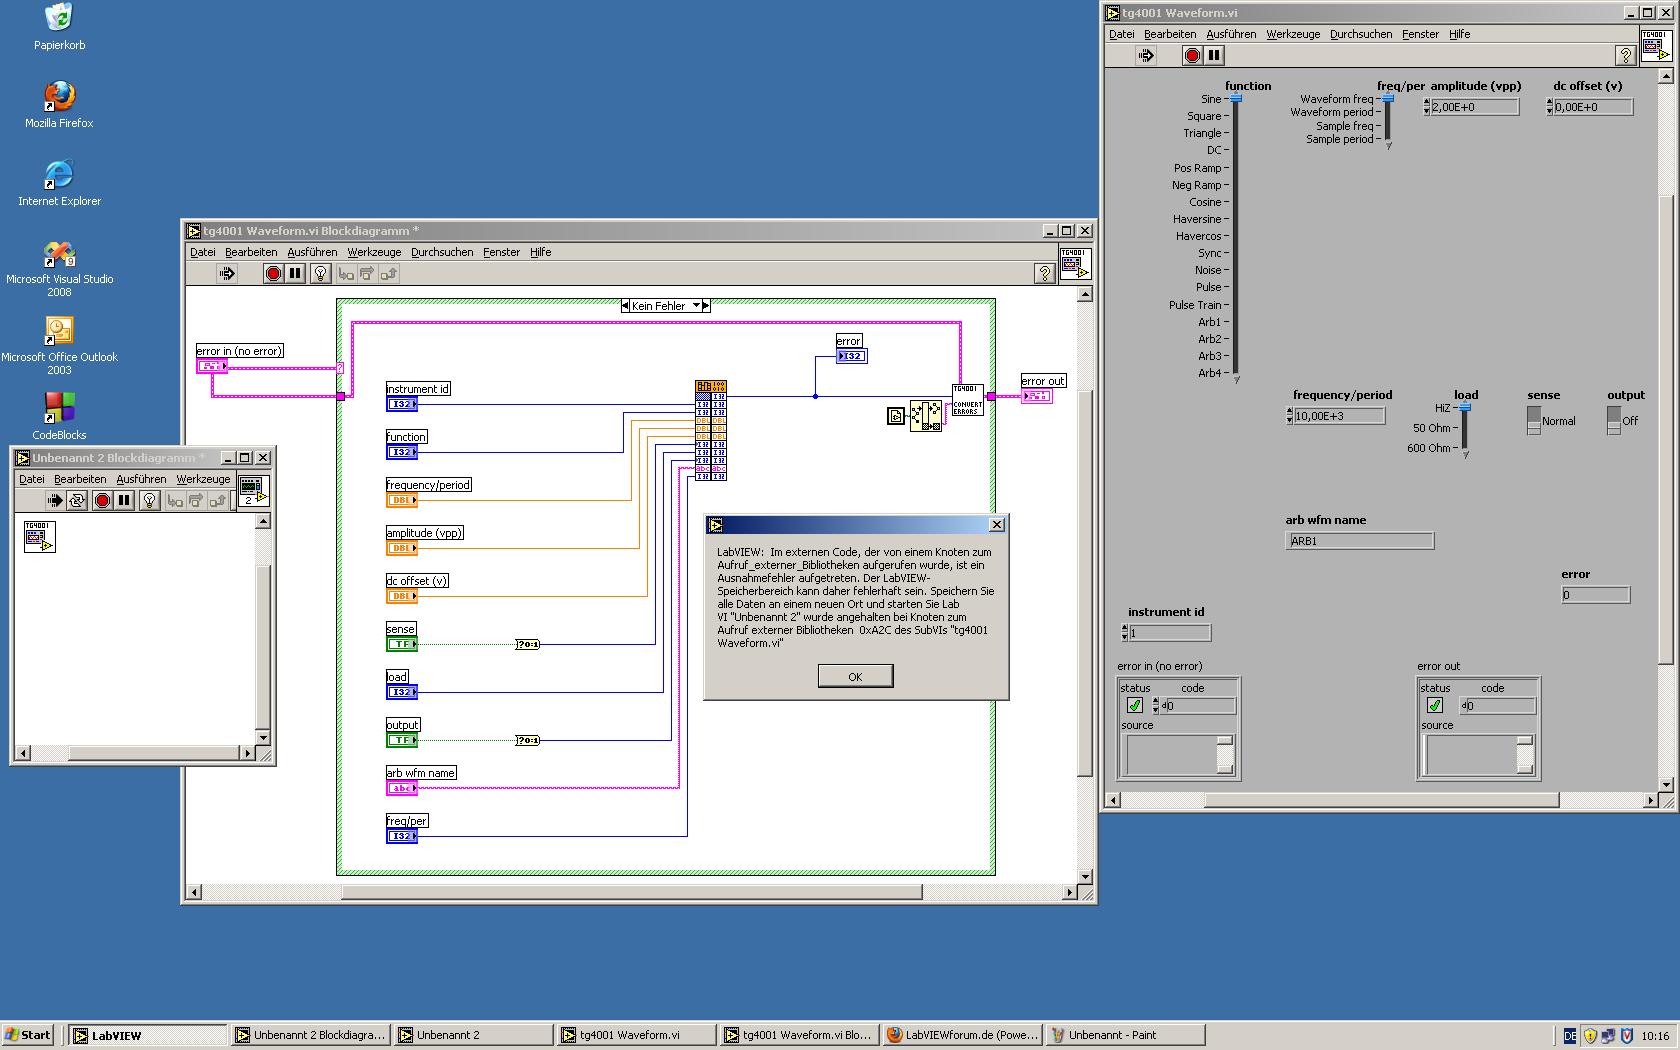Screen dimensions: 1680x1050
Task: Click the highlight execution lightbulb in tg4001 block diagram
Action: pos(320,274)
